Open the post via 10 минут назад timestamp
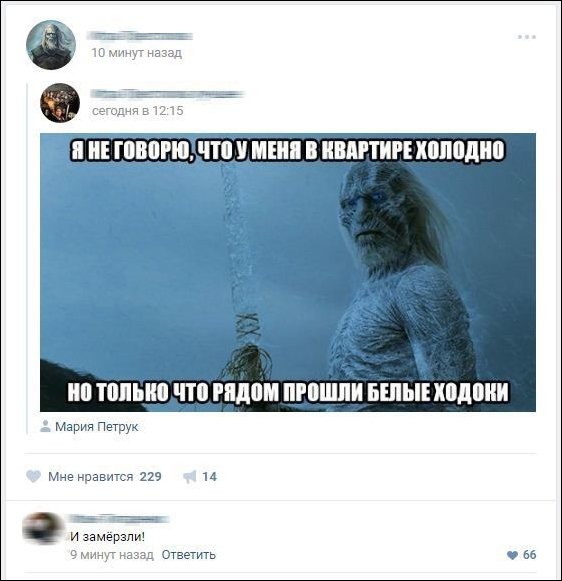Viewport: 562px width, 581px height. (136, 53)
